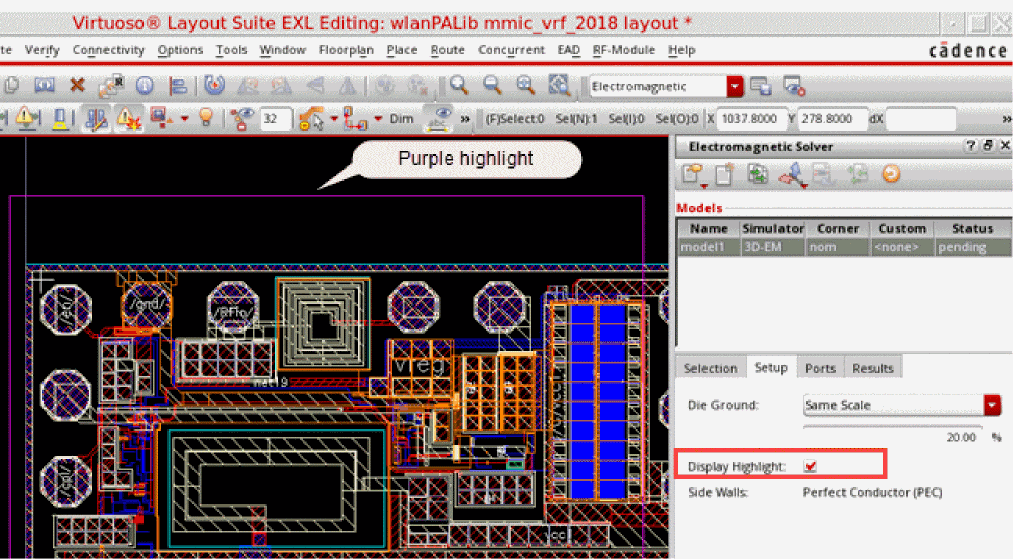
Task: Click the Zoom Out magnifier icon
Action: (x=492, y=85)
